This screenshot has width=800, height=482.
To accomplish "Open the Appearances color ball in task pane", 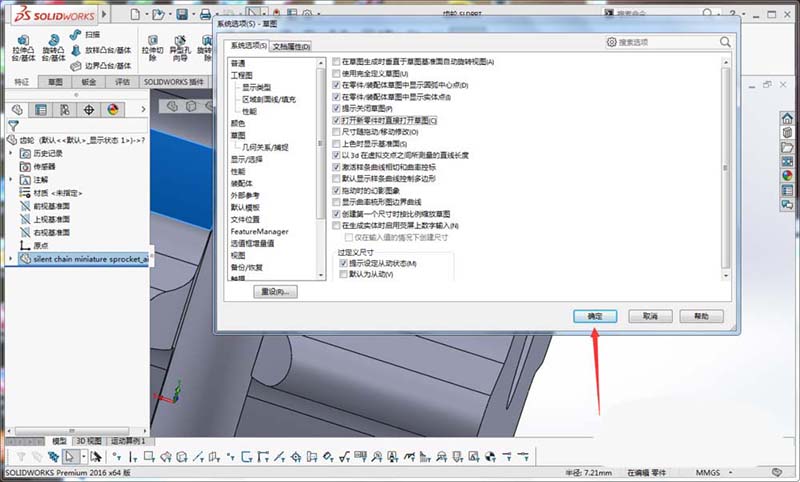I will click(x=787, y=175).
